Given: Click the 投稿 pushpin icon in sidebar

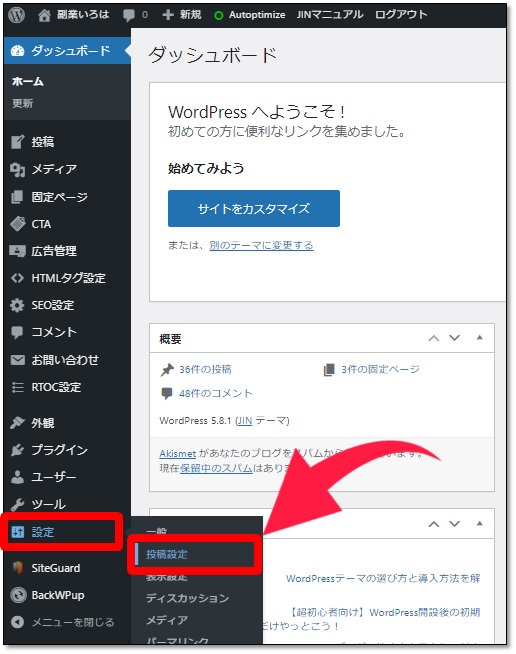Looking at the screenshot, I should pyautogui.click(x=18, y=142).
